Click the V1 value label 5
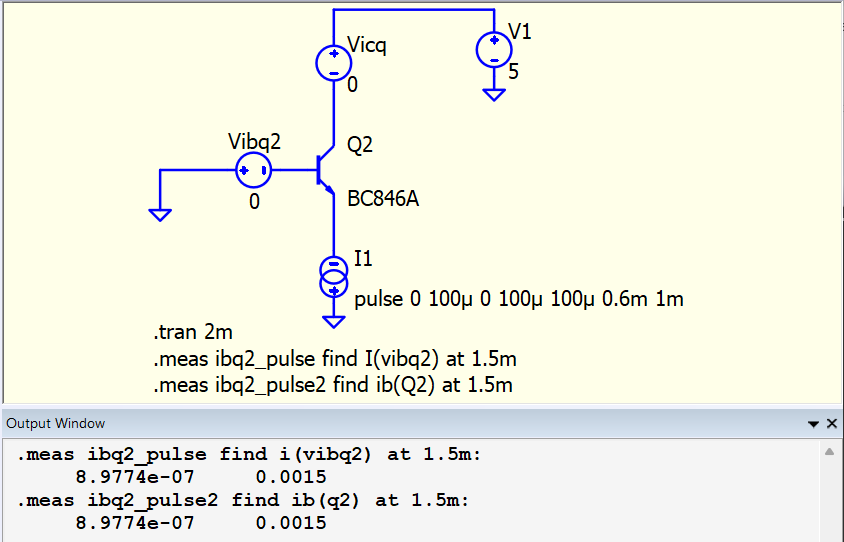The height and width of the screenshot is (542, 844). coord(514,72)
